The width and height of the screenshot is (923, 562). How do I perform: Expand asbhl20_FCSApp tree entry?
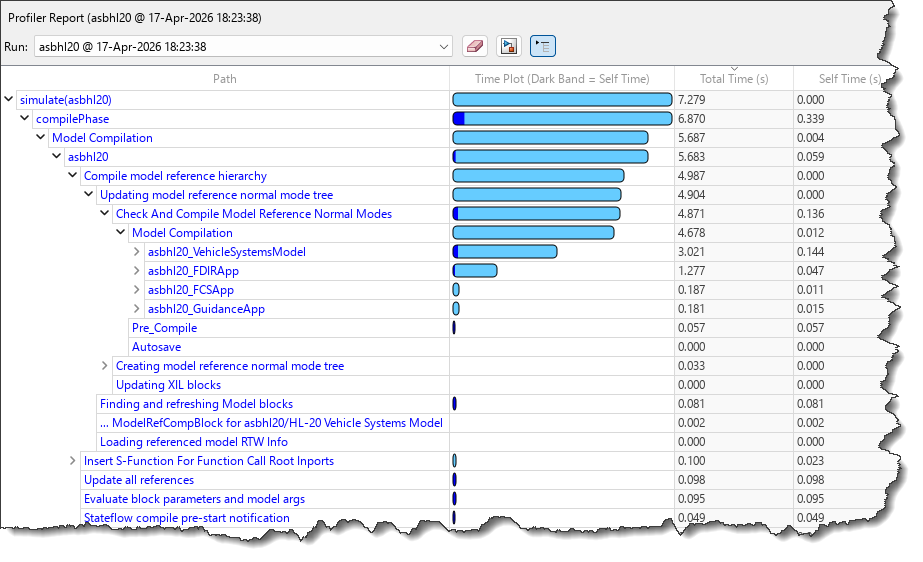click(137, 290)
